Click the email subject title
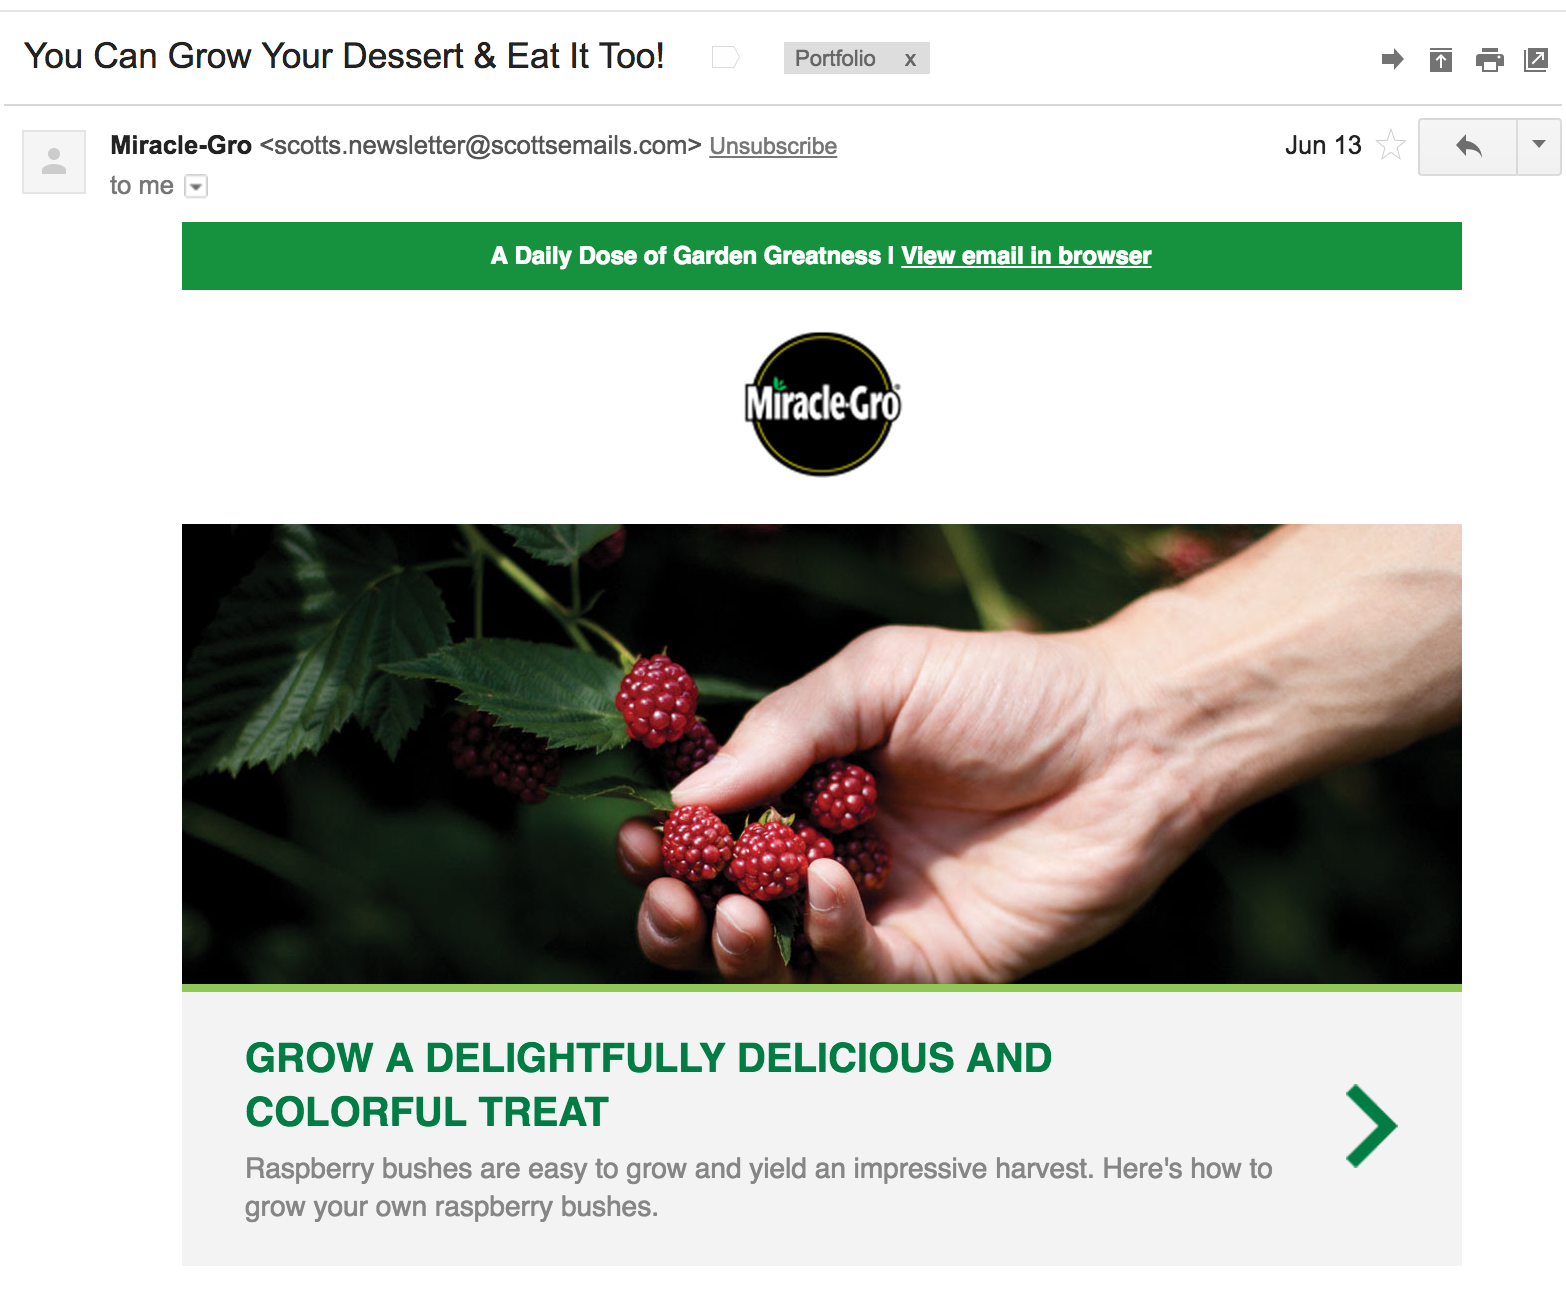The width and height of the screenshot is (1566, 1298). (344, 57)
